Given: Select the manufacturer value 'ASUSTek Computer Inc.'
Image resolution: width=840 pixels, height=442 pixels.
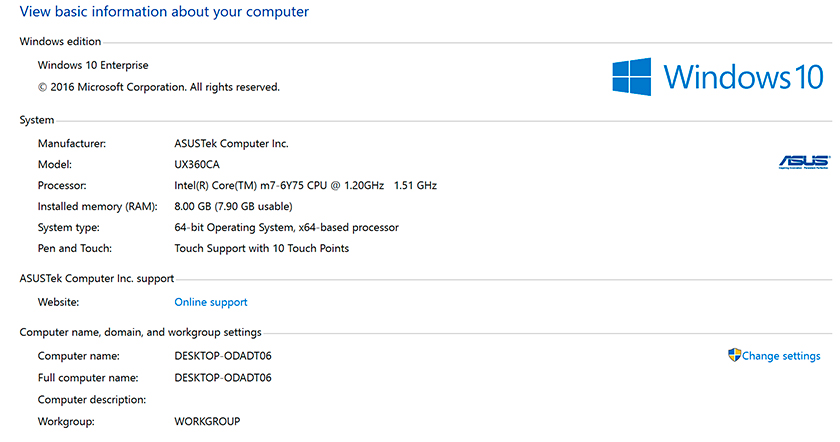Looking at the screenshot, I should 231,144.
